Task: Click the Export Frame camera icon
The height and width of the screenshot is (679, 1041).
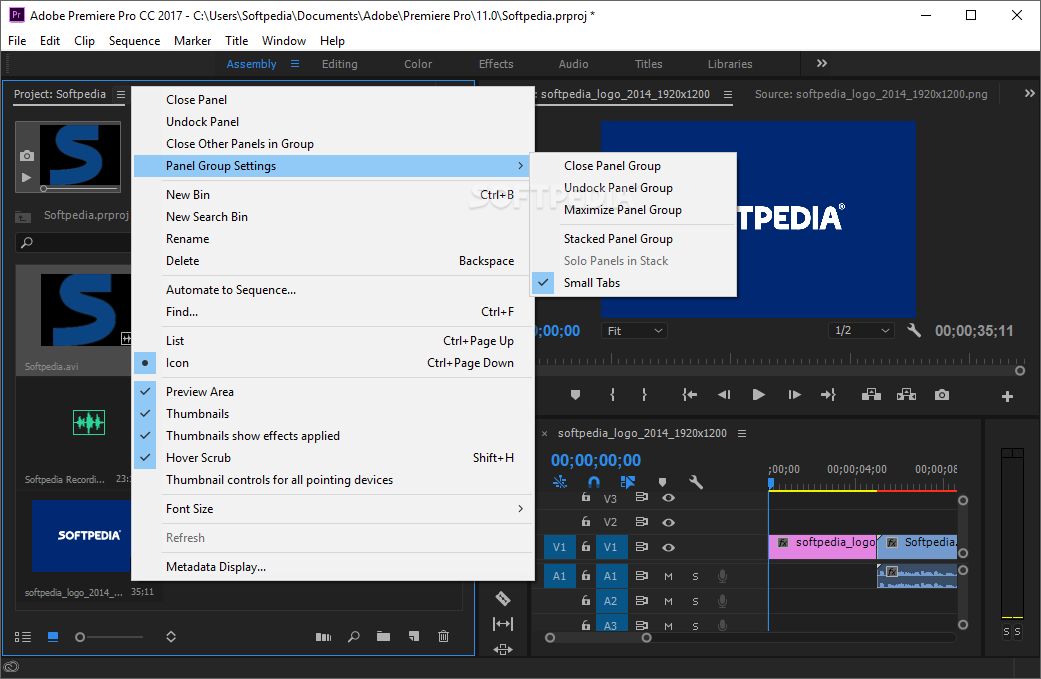Action: click(x=941, y=395)
